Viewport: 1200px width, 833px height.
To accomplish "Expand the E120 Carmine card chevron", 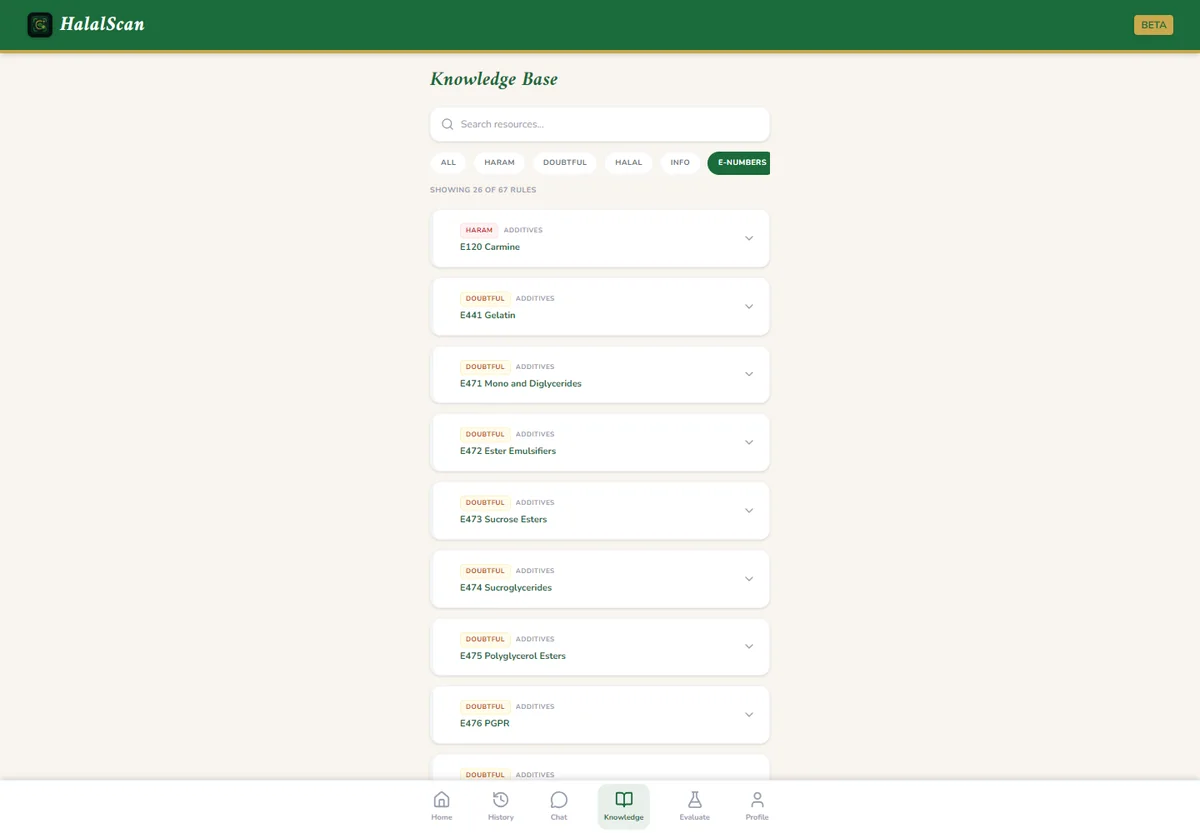I will 749,238.
